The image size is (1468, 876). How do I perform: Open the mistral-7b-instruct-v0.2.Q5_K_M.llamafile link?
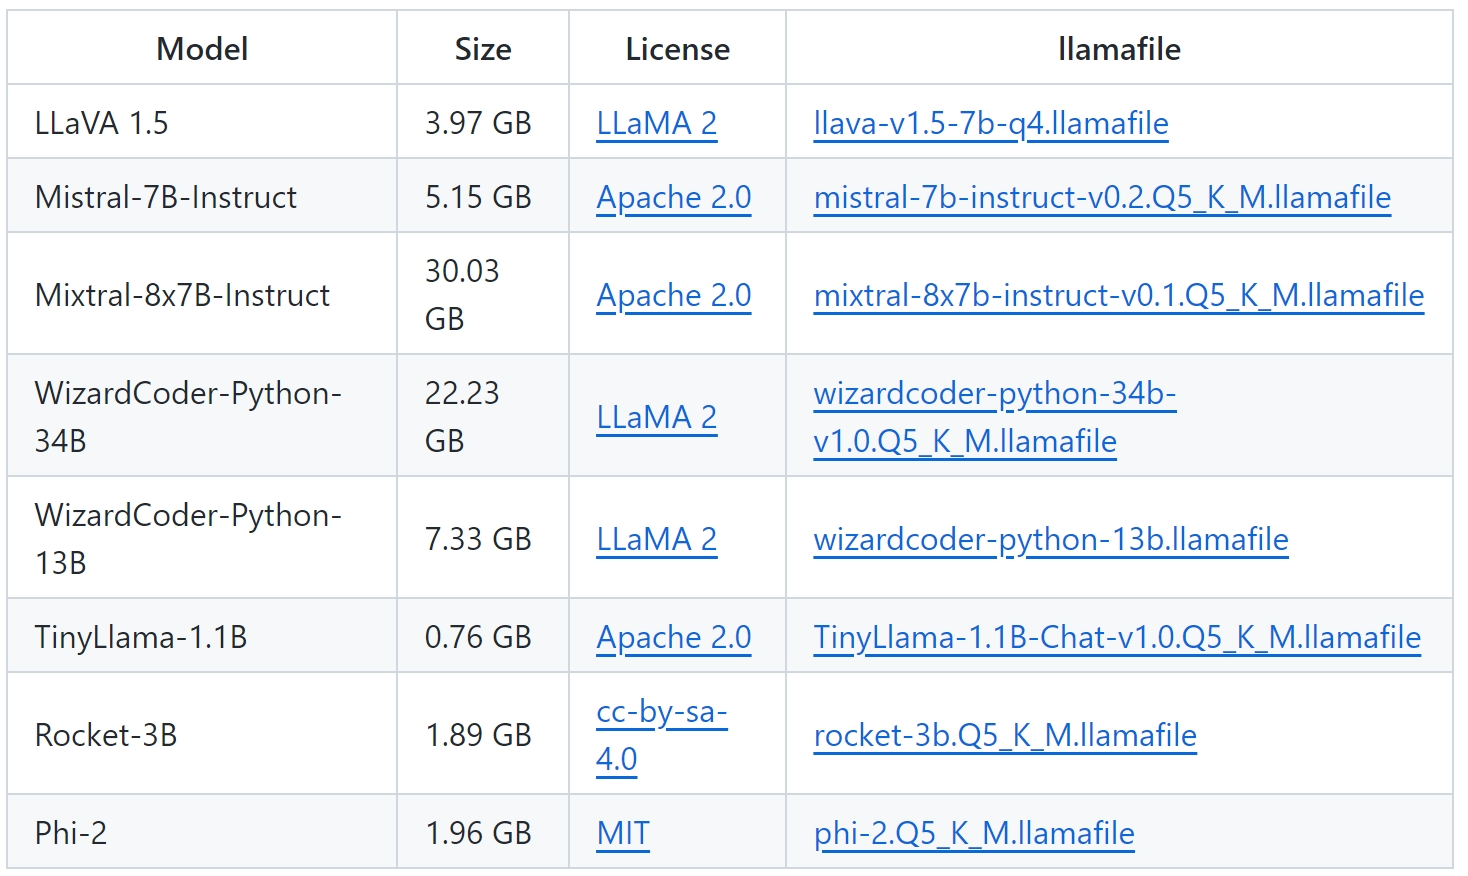[1102, 197]
